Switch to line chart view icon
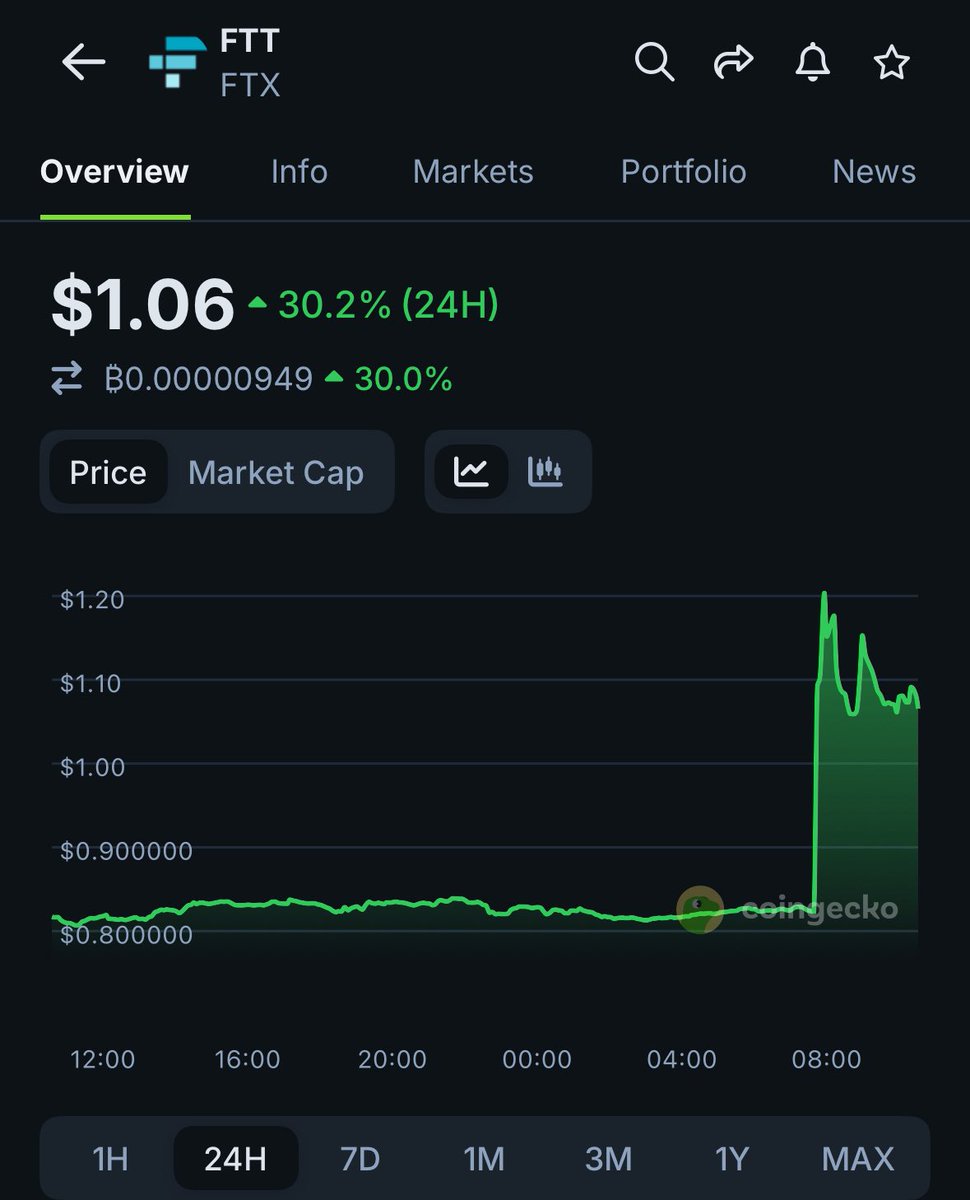 pyautogui.click(x=471, y=472)
